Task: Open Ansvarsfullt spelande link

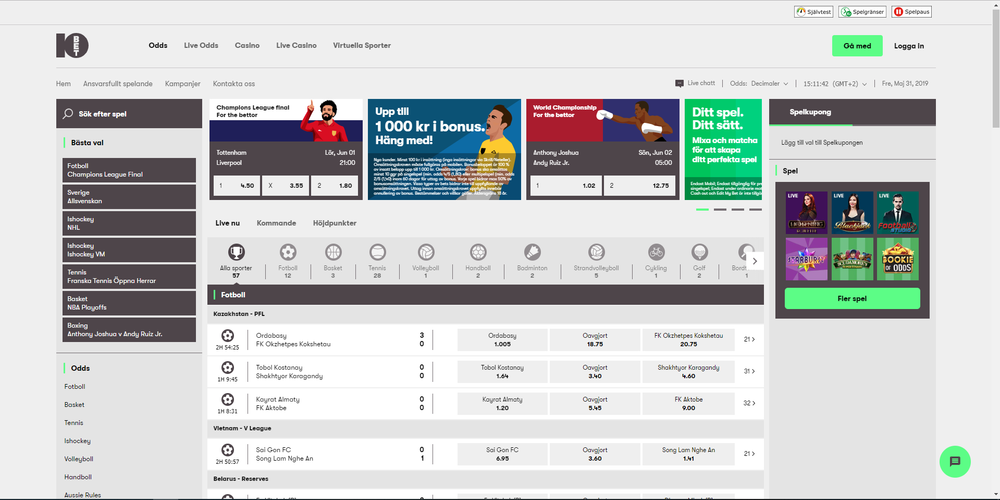Action: [x=117, y=84]
